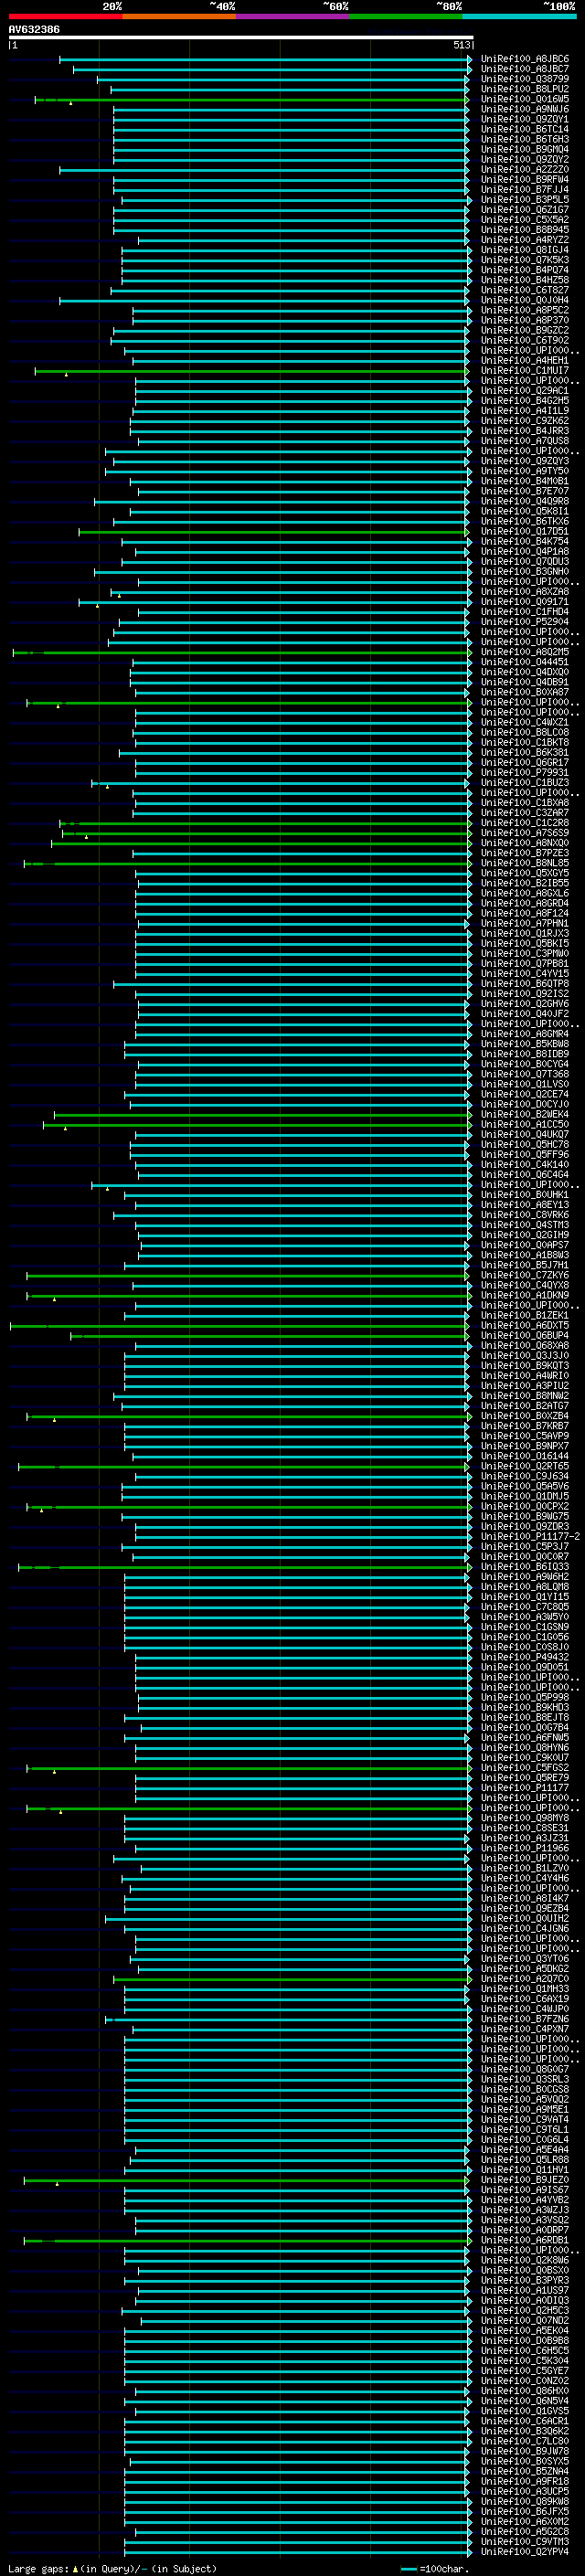Click hit label UniRef100_B4G2H5
Screen dimensions: 585x2576
(525, 401)
